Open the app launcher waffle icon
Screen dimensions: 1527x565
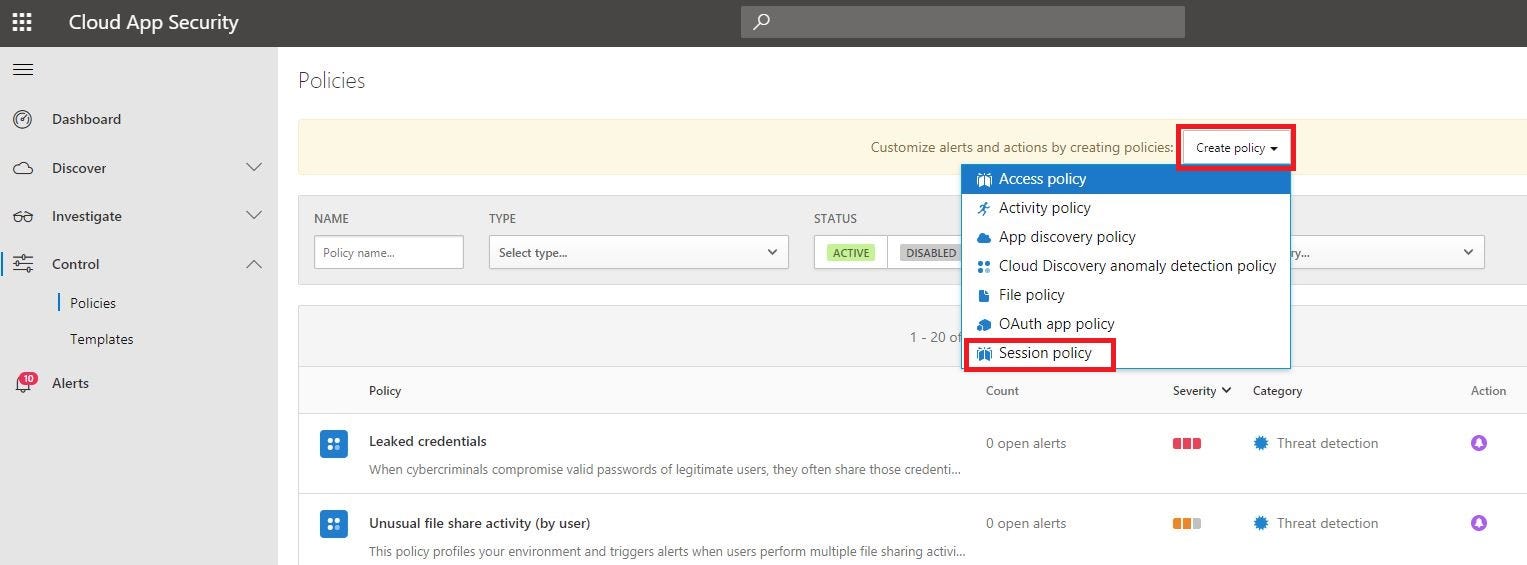(x=22, y=22)
